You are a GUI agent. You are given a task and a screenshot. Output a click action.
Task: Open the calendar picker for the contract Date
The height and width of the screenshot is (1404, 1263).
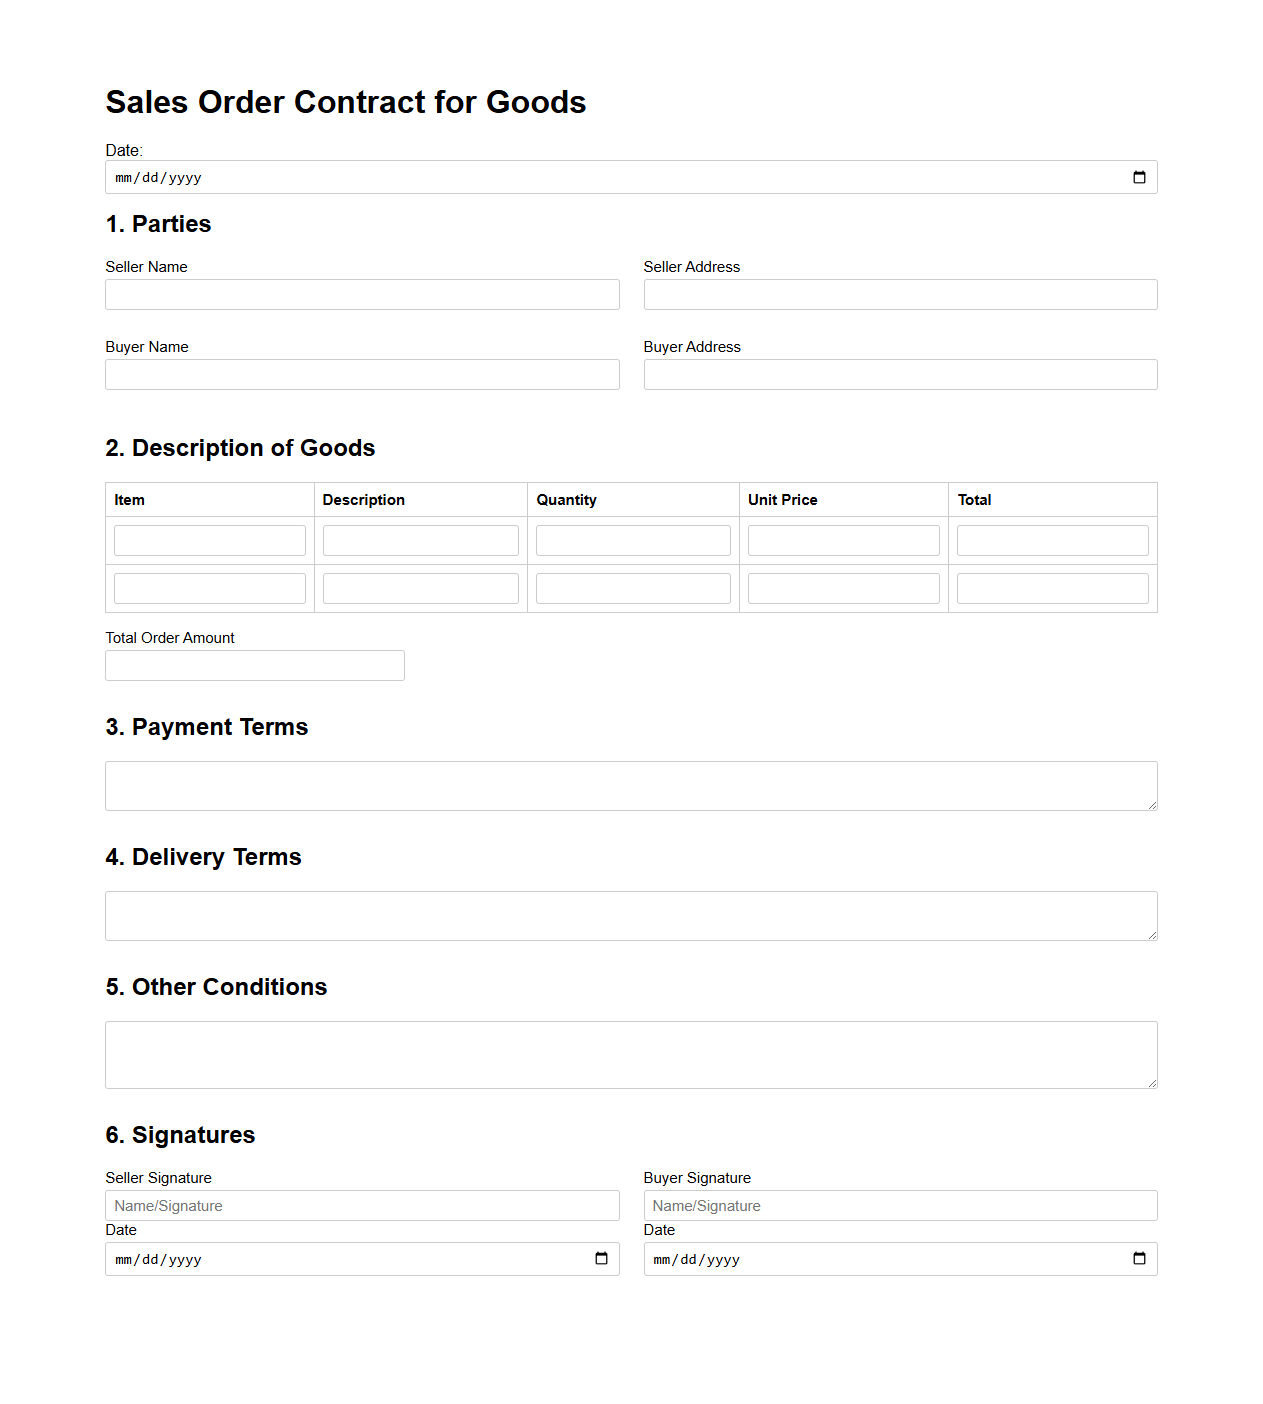click(x=1139, y=177)
